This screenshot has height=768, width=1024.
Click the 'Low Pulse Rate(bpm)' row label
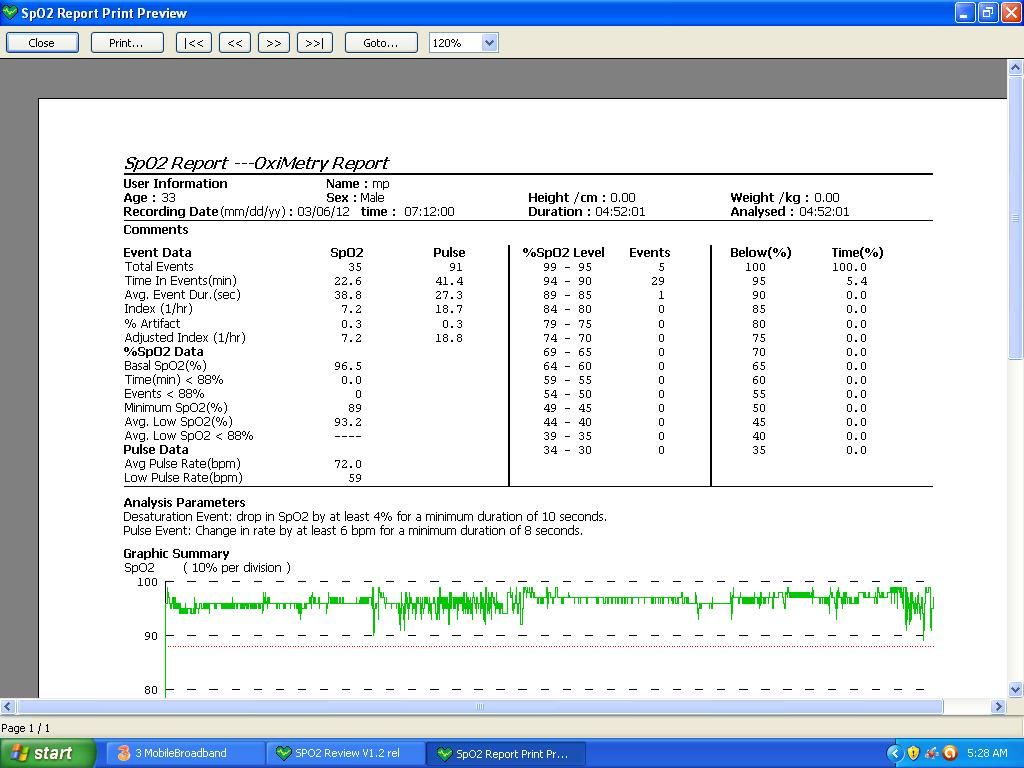coord(183,477)
